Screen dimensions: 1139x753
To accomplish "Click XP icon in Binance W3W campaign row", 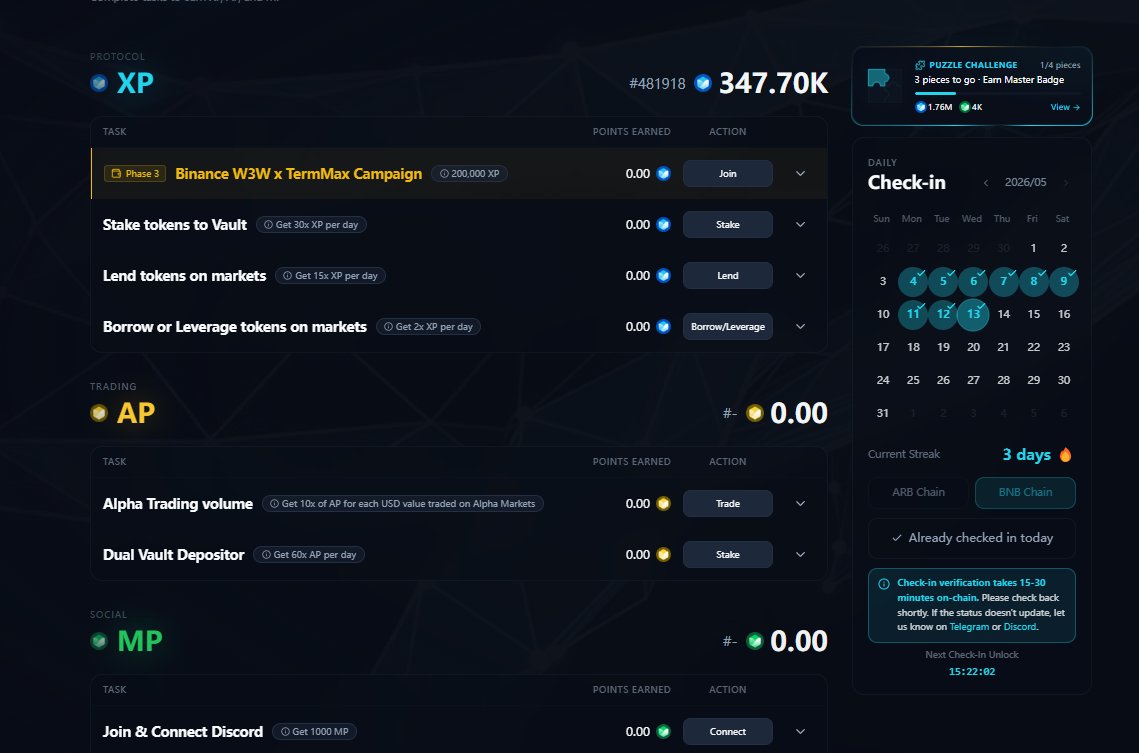I will [x=663, y=174].
